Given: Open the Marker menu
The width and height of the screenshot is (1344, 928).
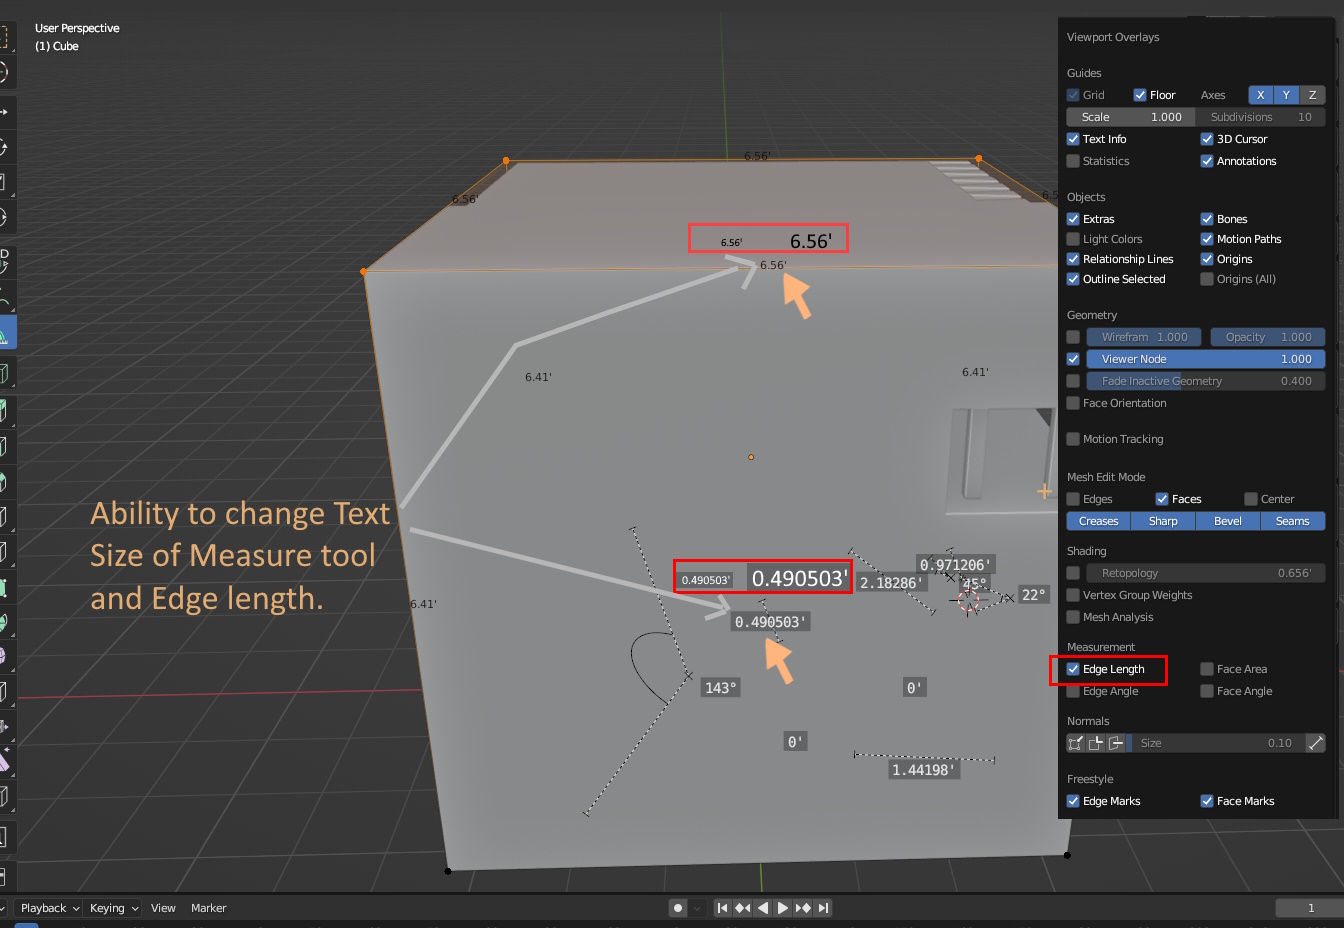Looking at the screenshot, I should click(209, 908).
